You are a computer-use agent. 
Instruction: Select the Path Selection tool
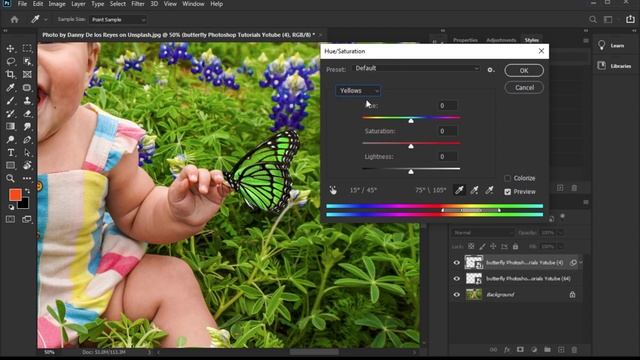click(x=27, y=153)
